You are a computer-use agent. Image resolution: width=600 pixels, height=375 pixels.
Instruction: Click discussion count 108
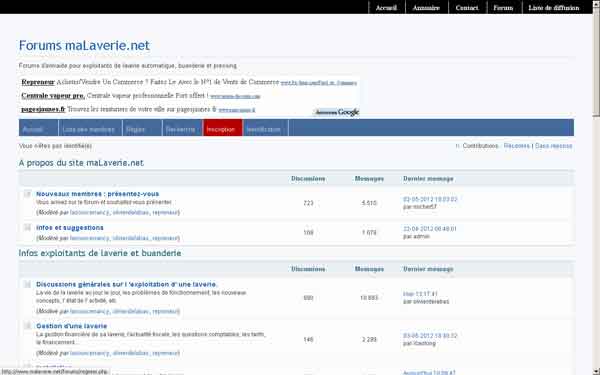tap(308, 233)
